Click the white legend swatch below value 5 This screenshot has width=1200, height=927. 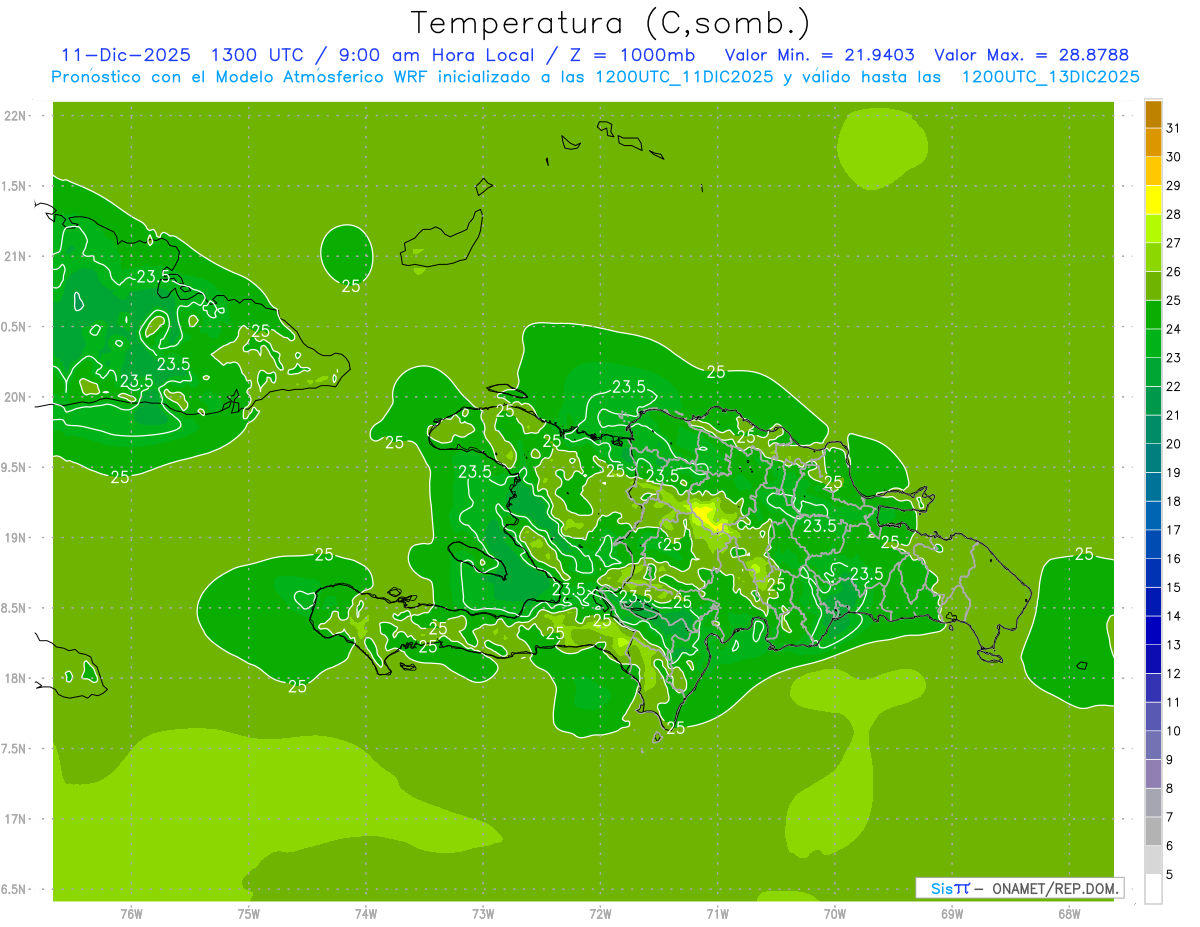pos(1153,889)
